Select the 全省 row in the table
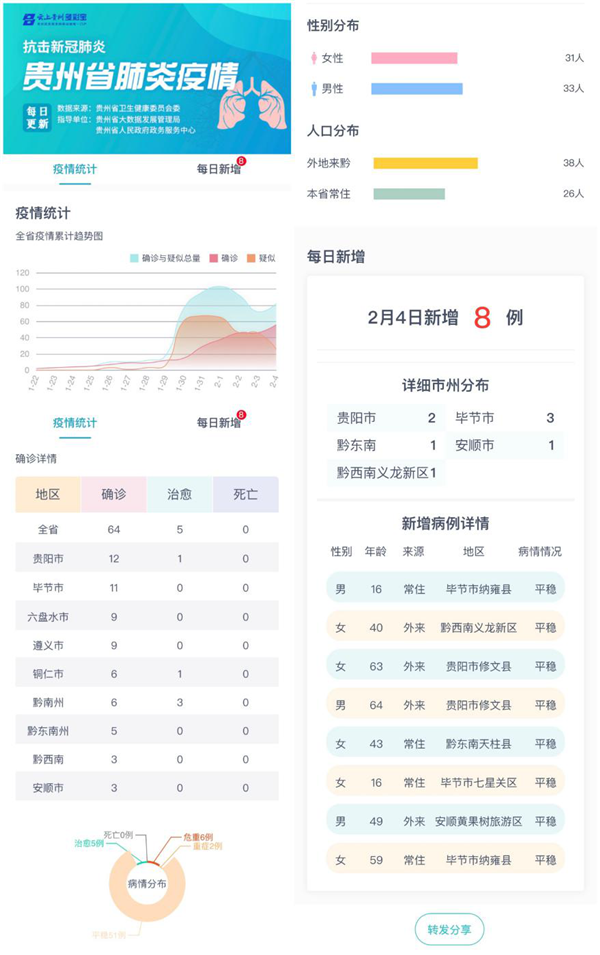The image size is (600, 955). pos(147,529)
